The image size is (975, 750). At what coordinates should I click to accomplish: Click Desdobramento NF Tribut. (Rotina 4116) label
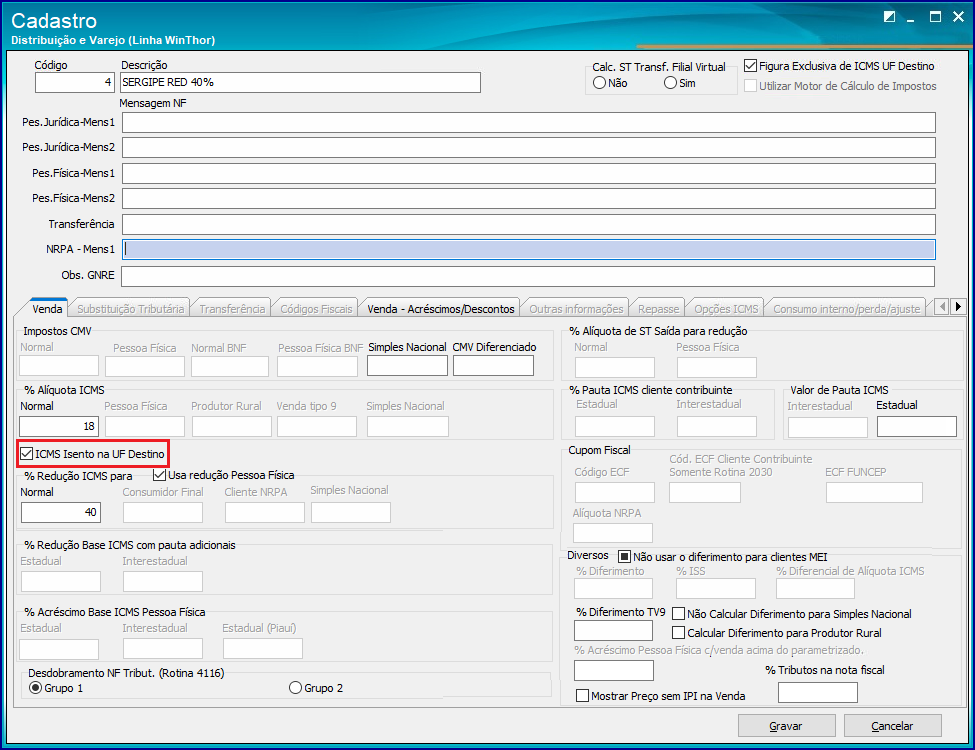pyautogui.click(x=126, y=673)
